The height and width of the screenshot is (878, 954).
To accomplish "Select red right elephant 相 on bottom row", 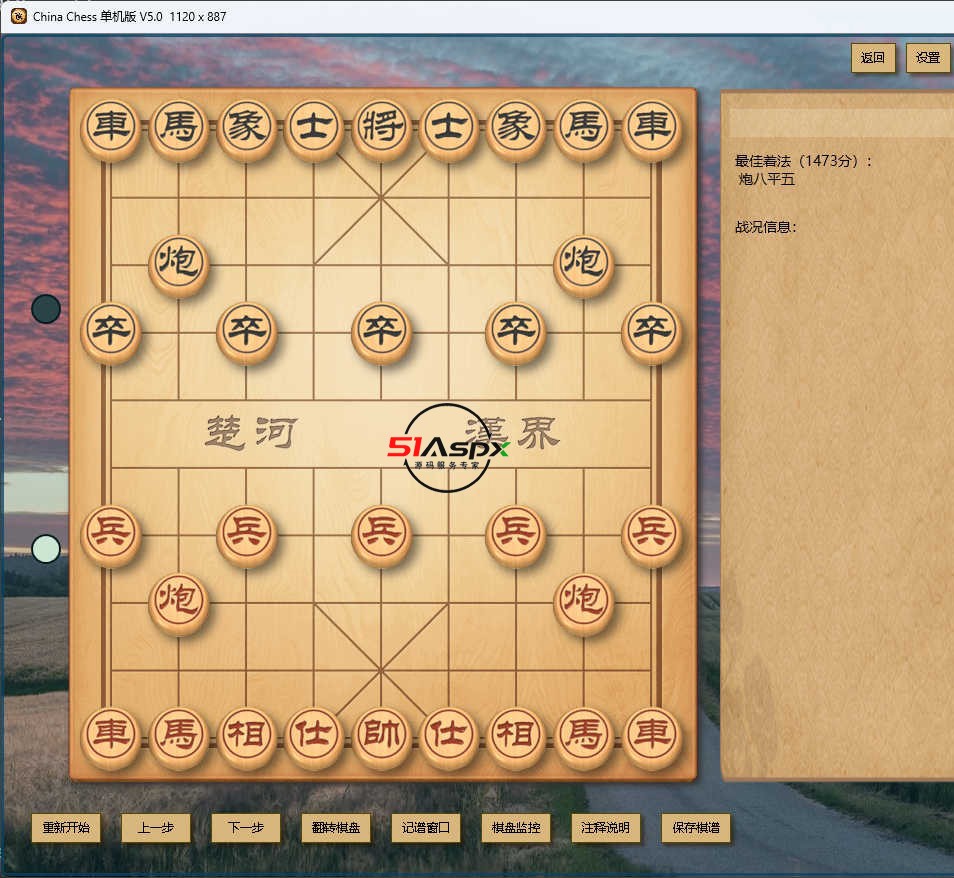I will coord(516,736).
